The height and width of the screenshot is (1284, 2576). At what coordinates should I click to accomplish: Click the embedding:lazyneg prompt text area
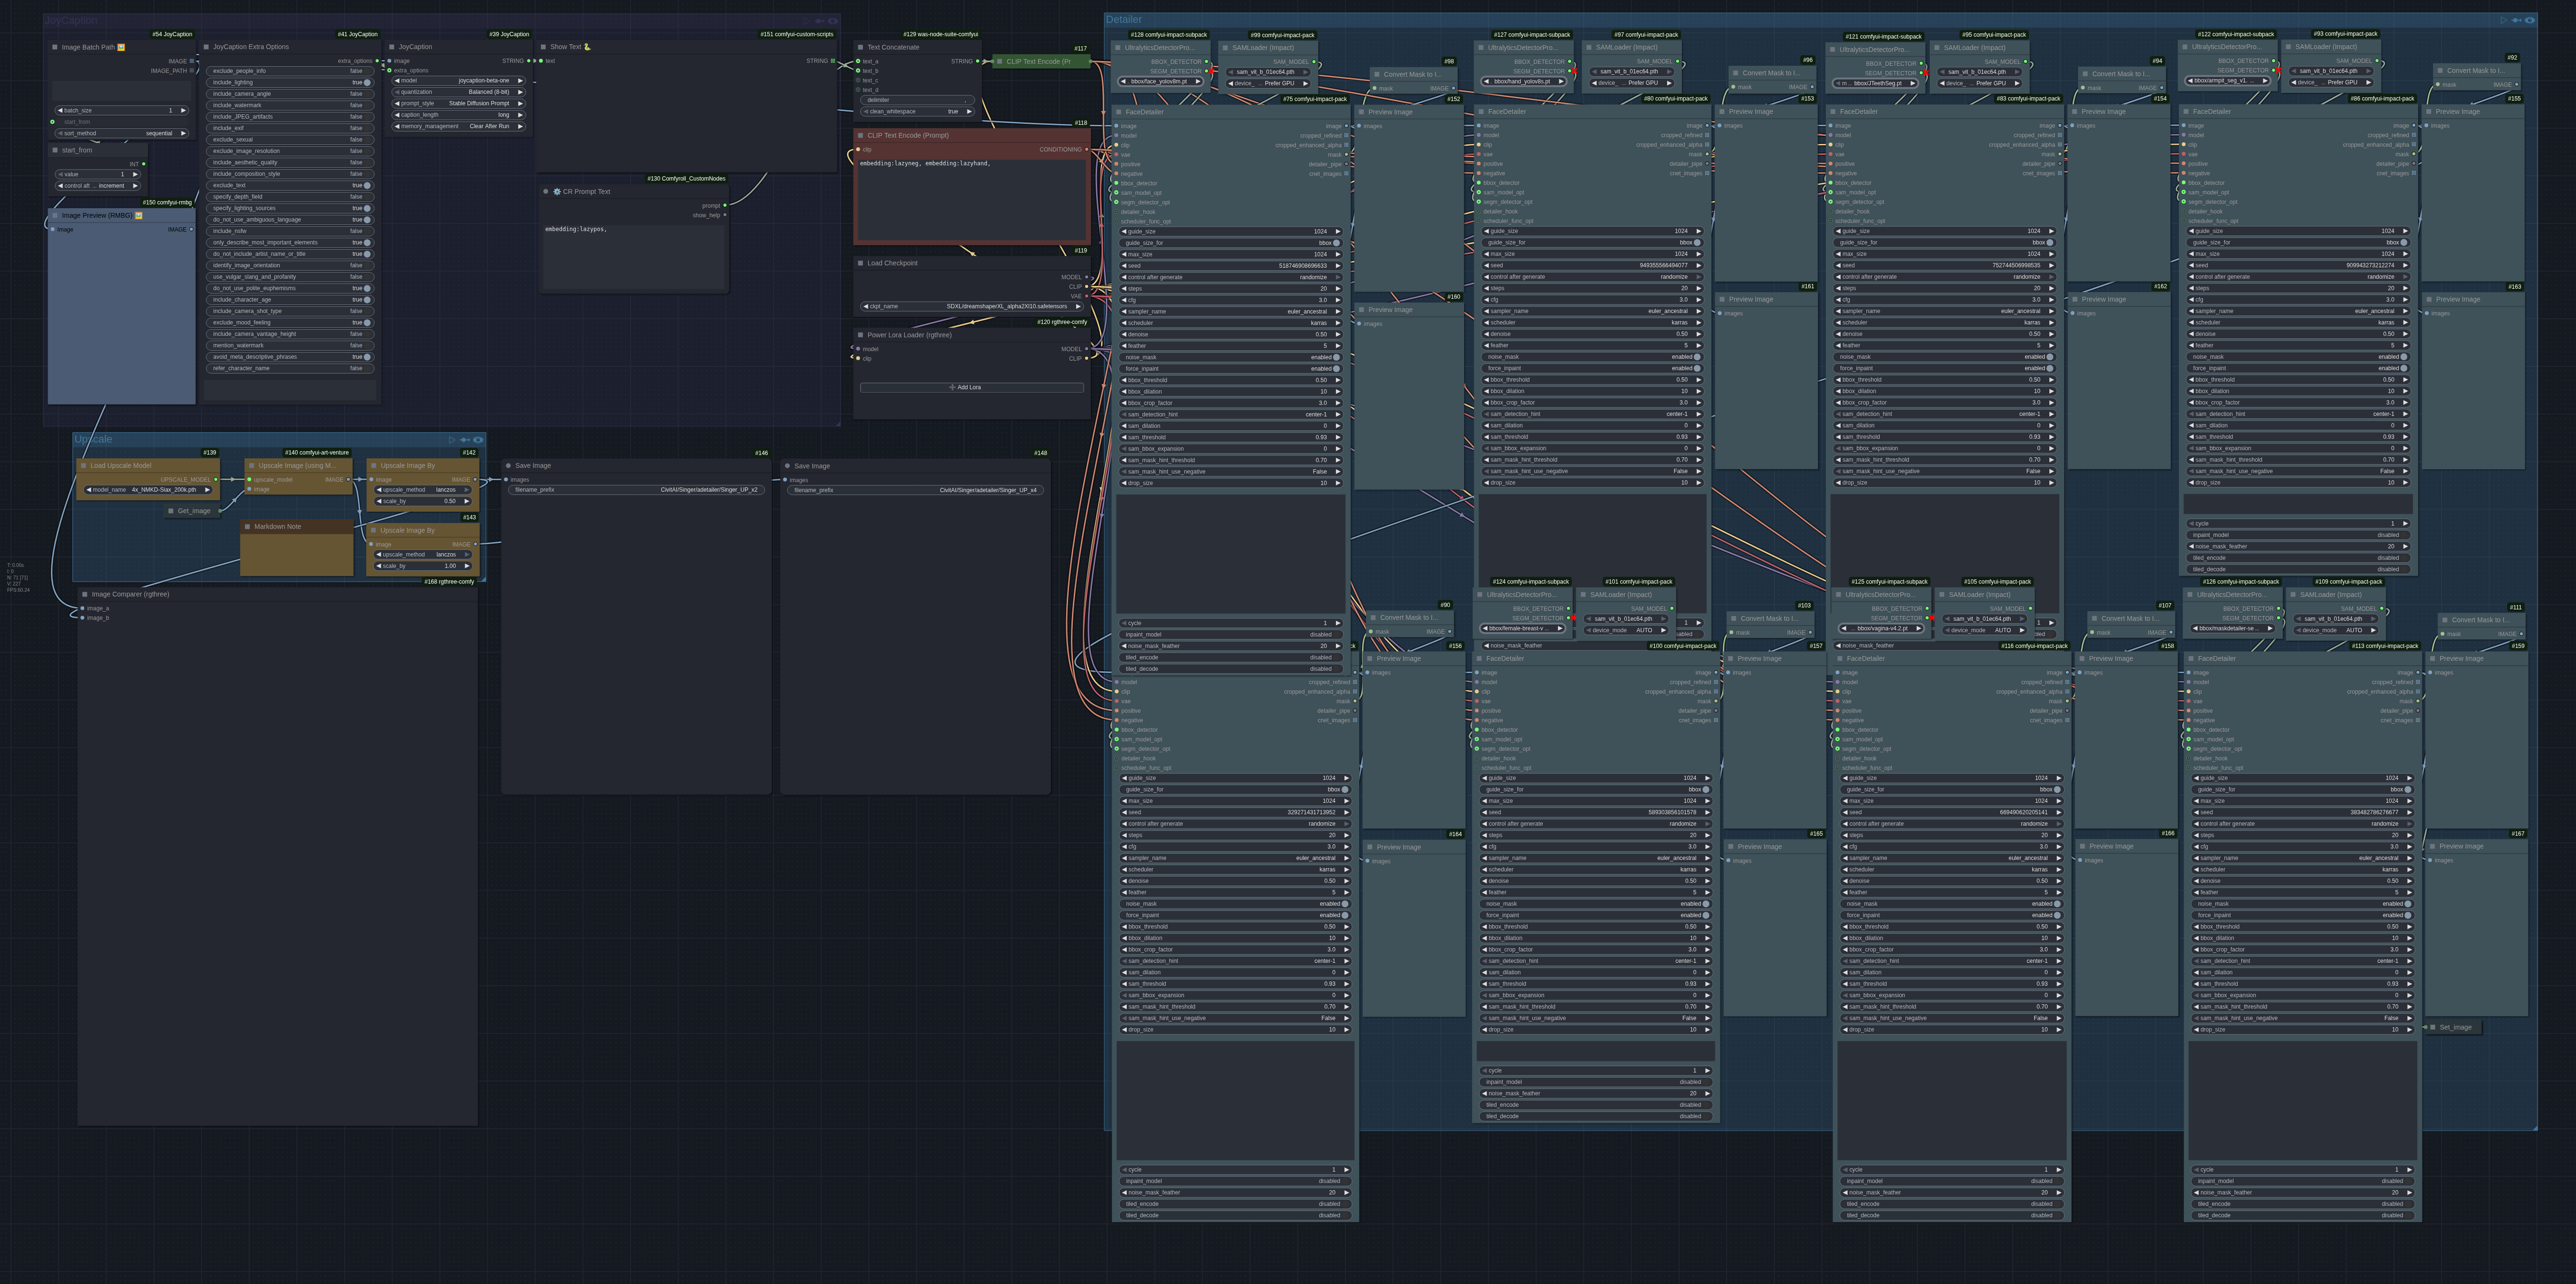[x=971, y=199]
